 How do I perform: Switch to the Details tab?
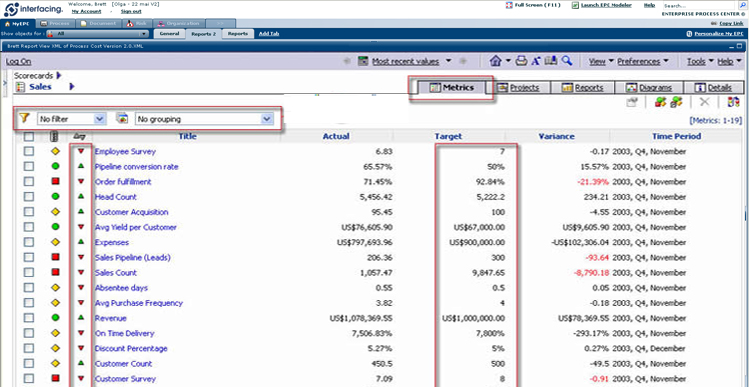713,88
